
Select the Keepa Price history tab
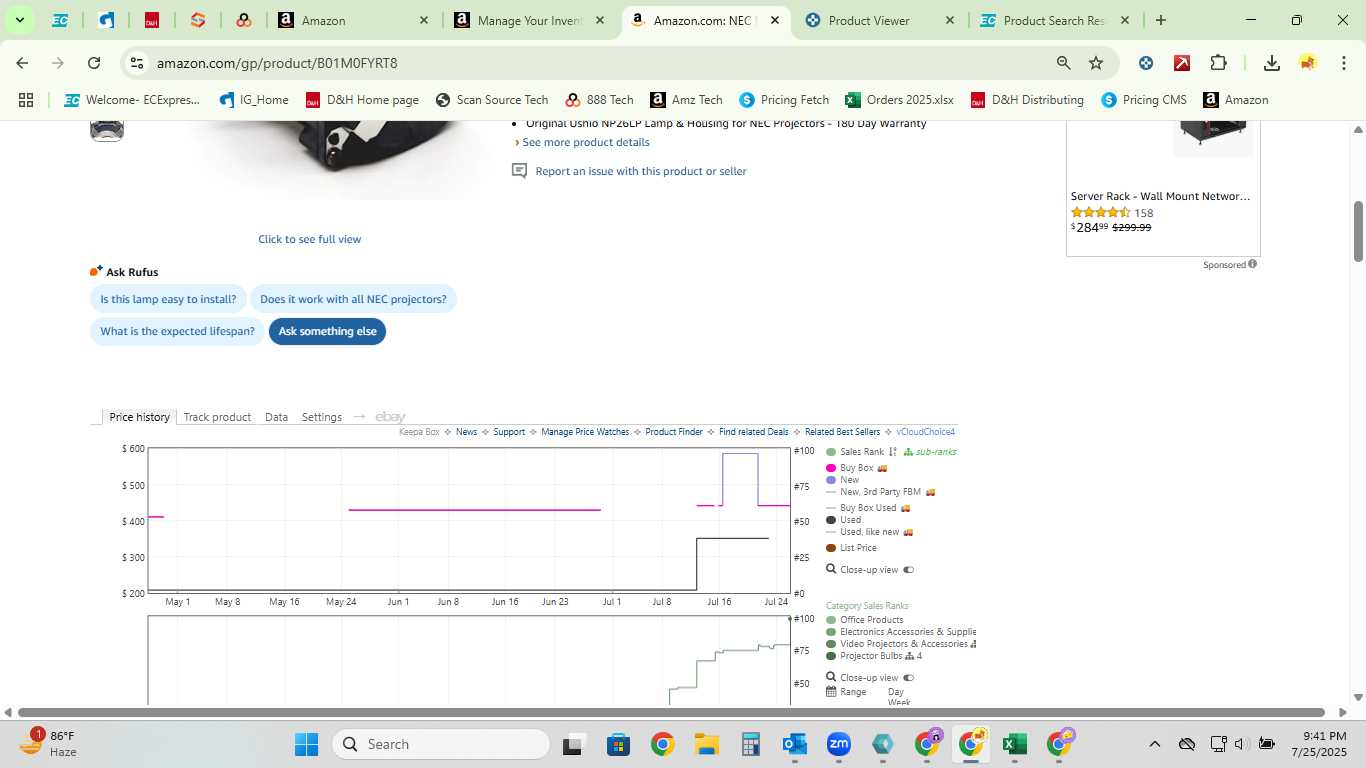pyautogui.click(x=139, y=417)
